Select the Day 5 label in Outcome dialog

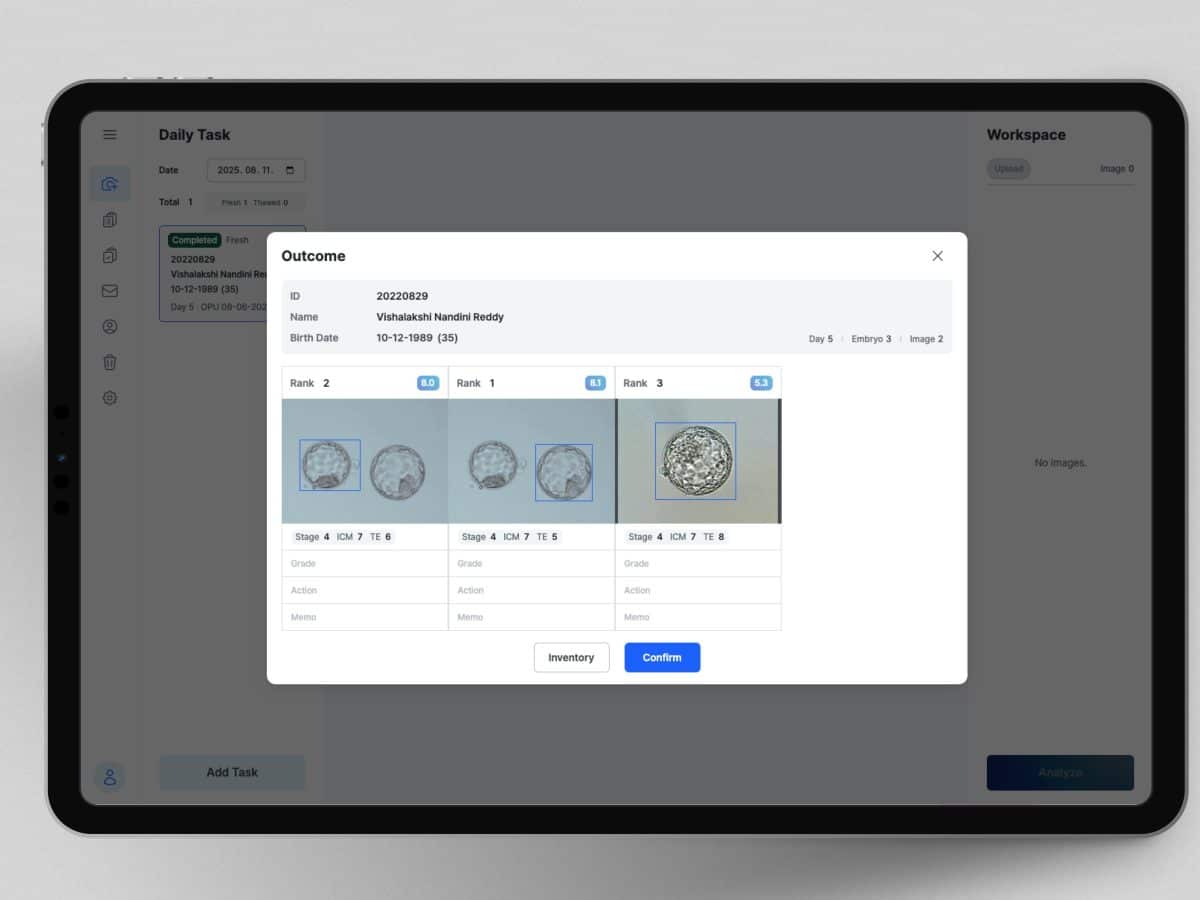[x=820, y=339]
